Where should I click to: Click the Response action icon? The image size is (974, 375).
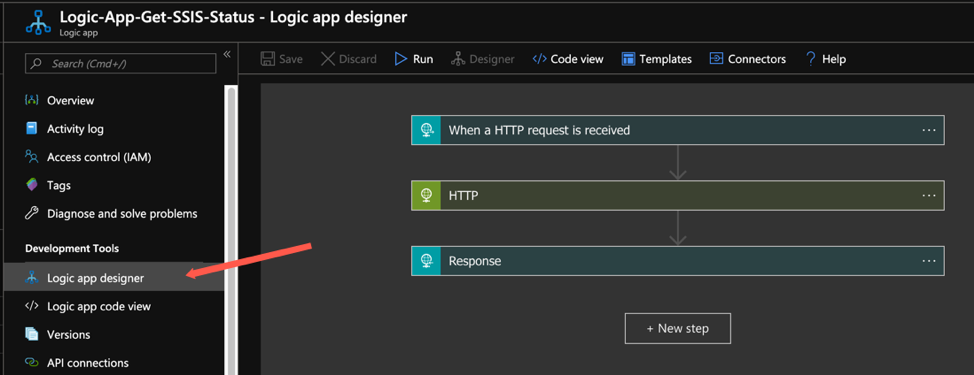pos(426,261)
